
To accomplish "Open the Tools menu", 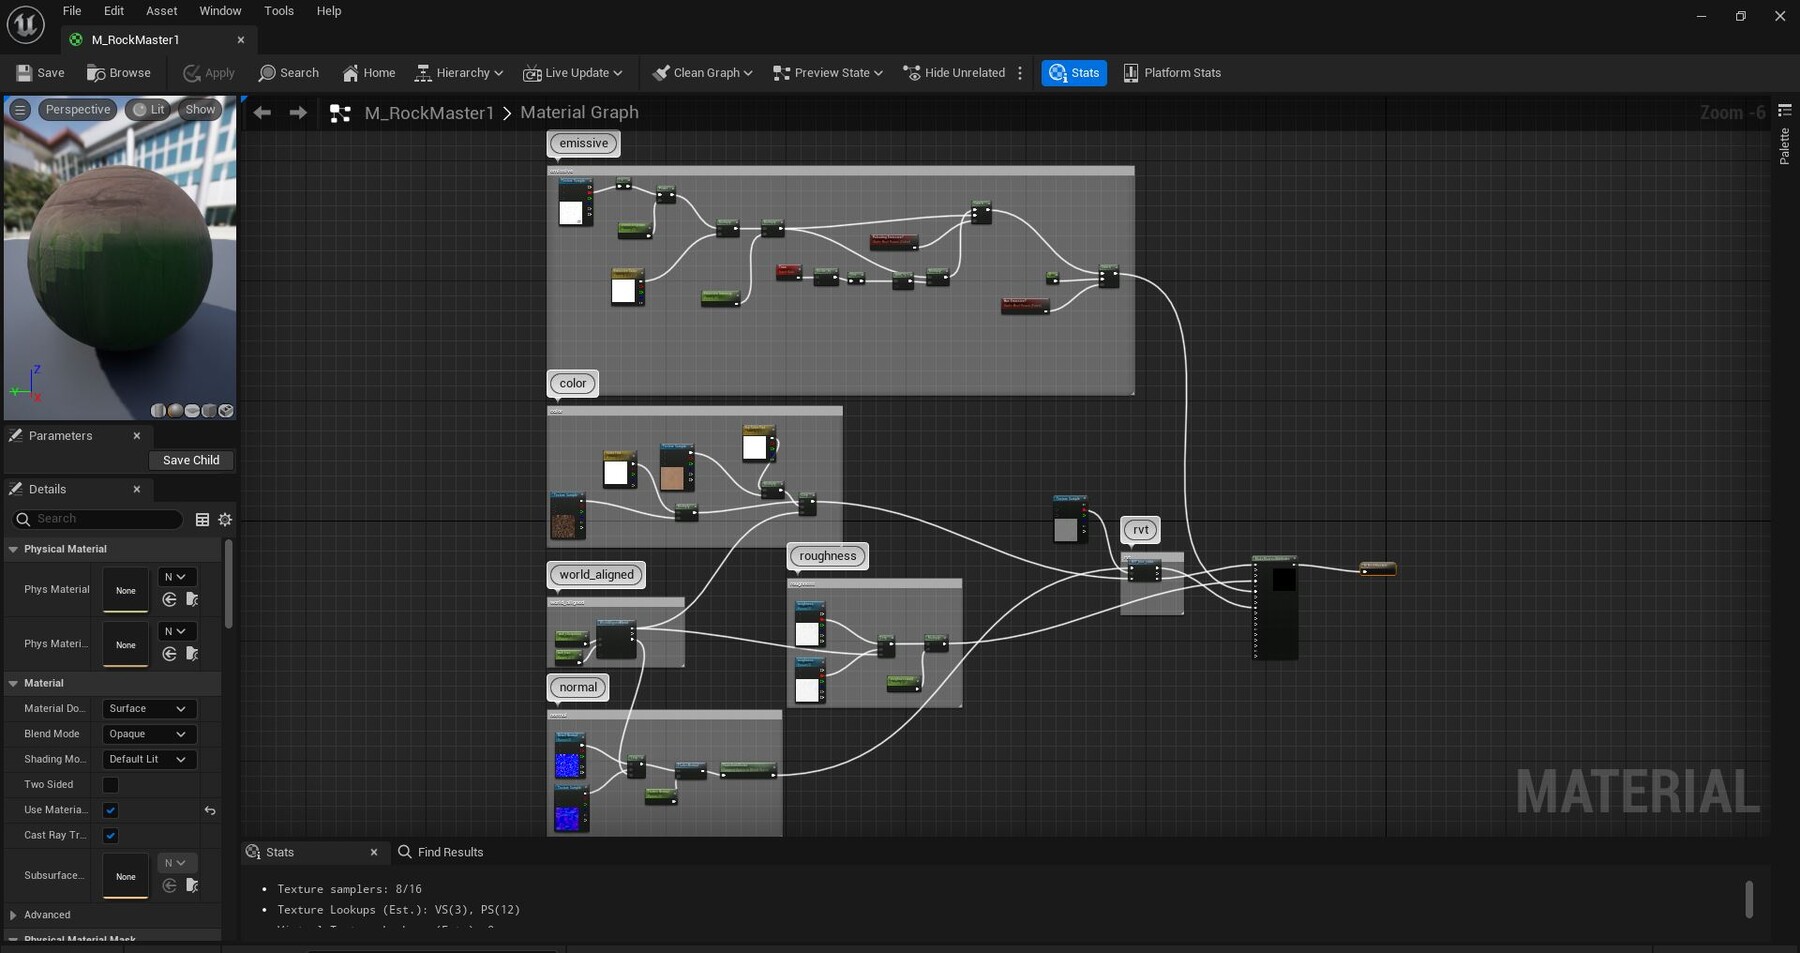I will click(279, 11).
